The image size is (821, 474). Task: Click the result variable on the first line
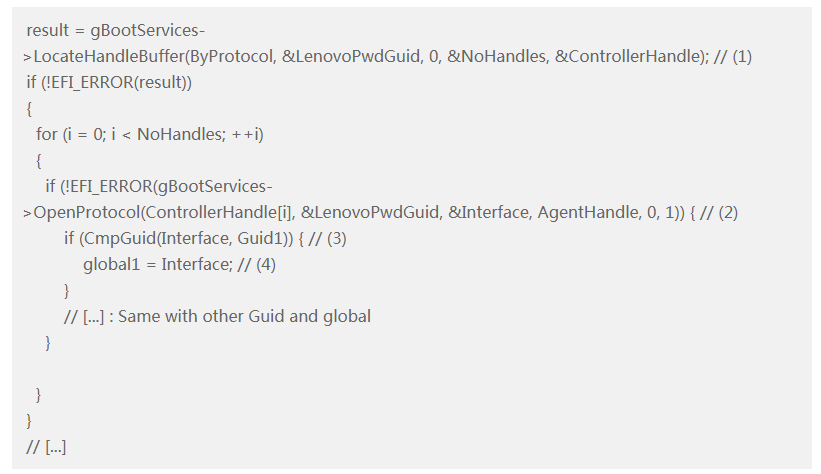pyautogui.click(x=49, y=31)
